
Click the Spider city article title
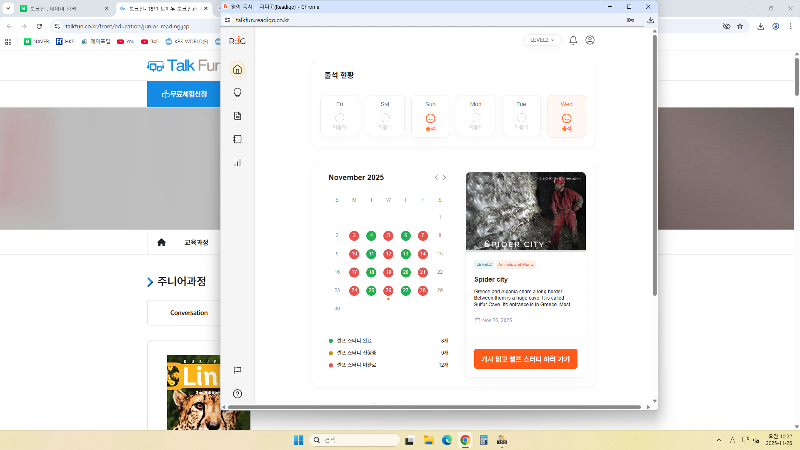(x=491, y=279)
